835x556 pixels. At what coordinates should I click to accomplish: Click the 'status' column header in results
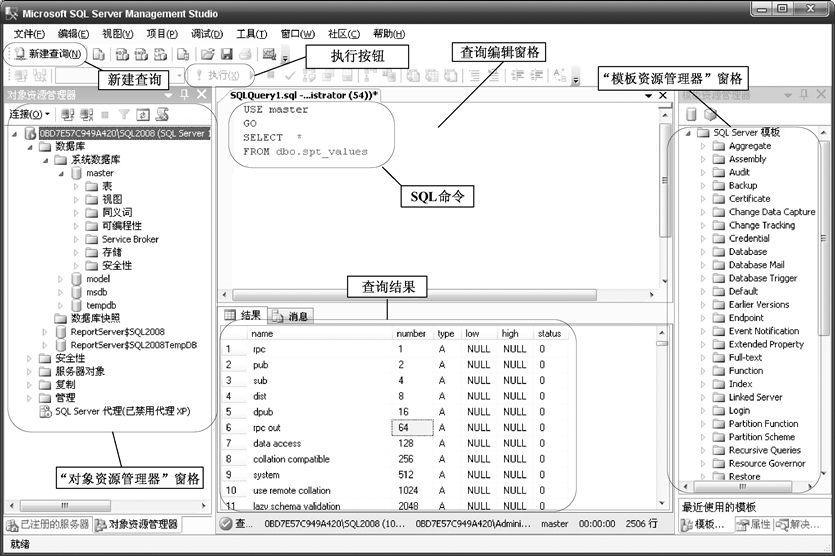click(549, 334)
